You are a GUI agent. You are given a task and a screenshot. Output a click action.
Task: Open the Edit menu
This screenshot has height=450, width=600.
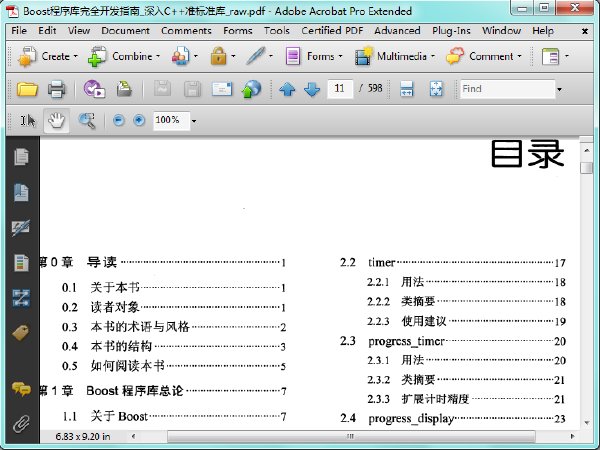pyautogui.click(x=47, y=31)
